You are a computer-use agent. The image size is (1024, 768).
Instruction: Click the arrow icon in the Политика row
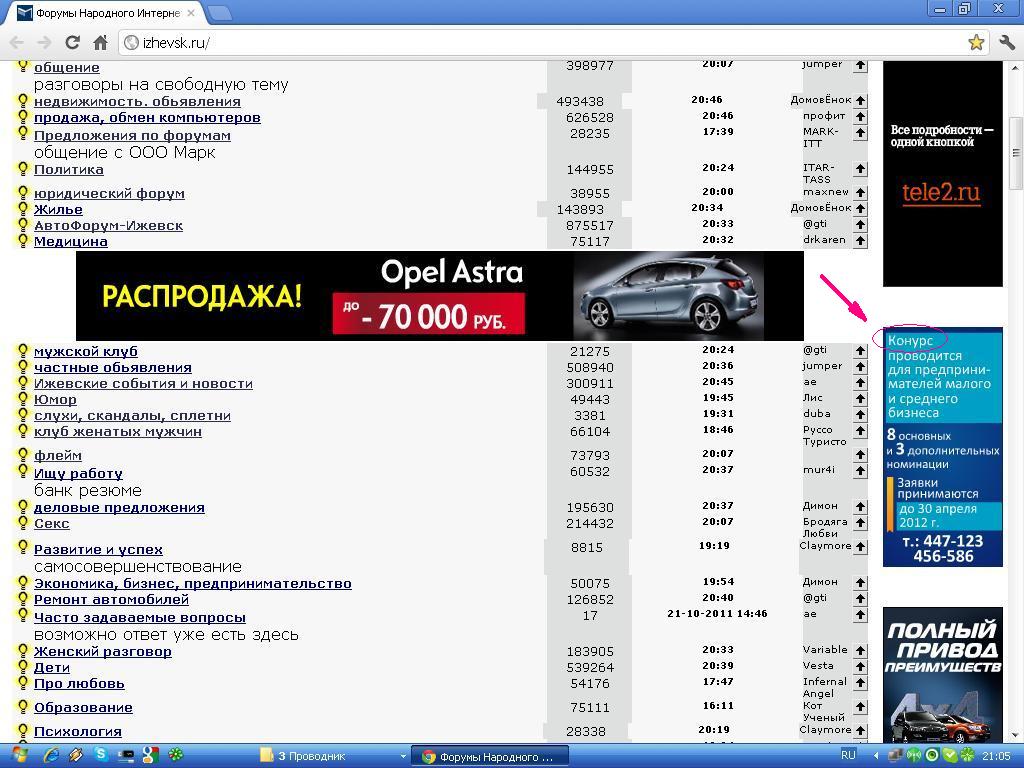tap(860, 169)
